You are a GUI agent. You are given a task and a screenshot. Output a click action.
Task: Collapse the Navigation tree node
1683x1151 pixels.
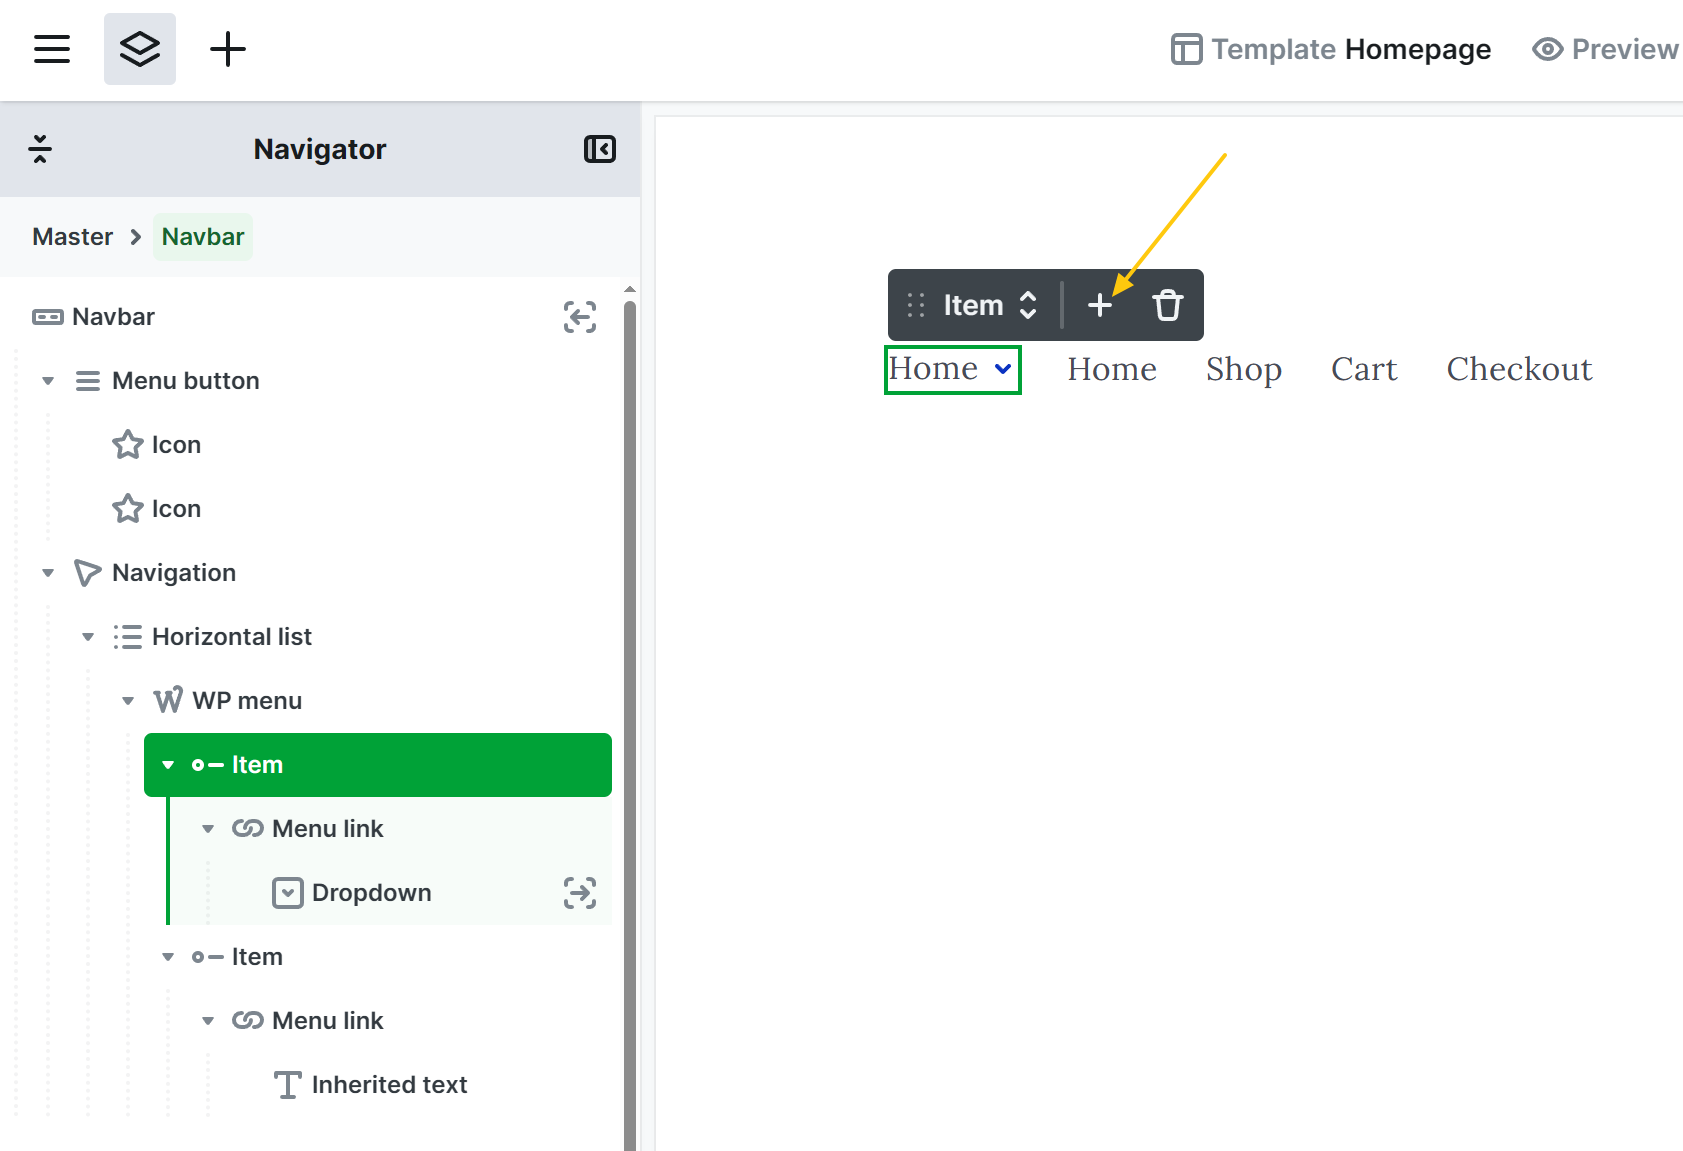click(48, 573)
